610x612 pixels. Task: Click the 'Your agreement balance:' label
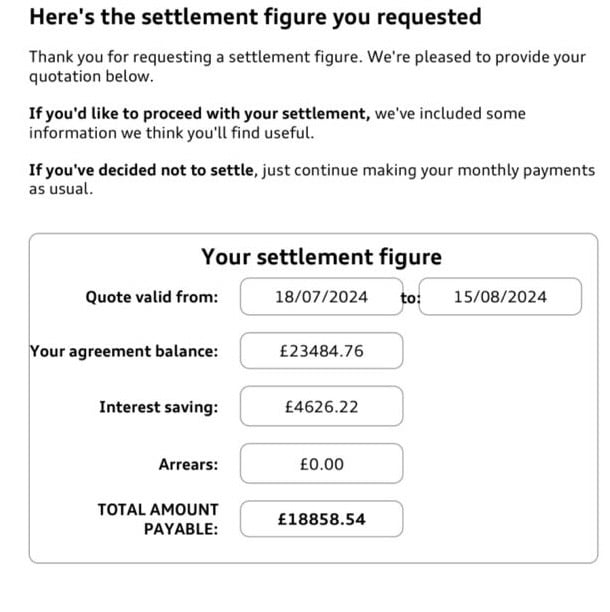point(124,351)
